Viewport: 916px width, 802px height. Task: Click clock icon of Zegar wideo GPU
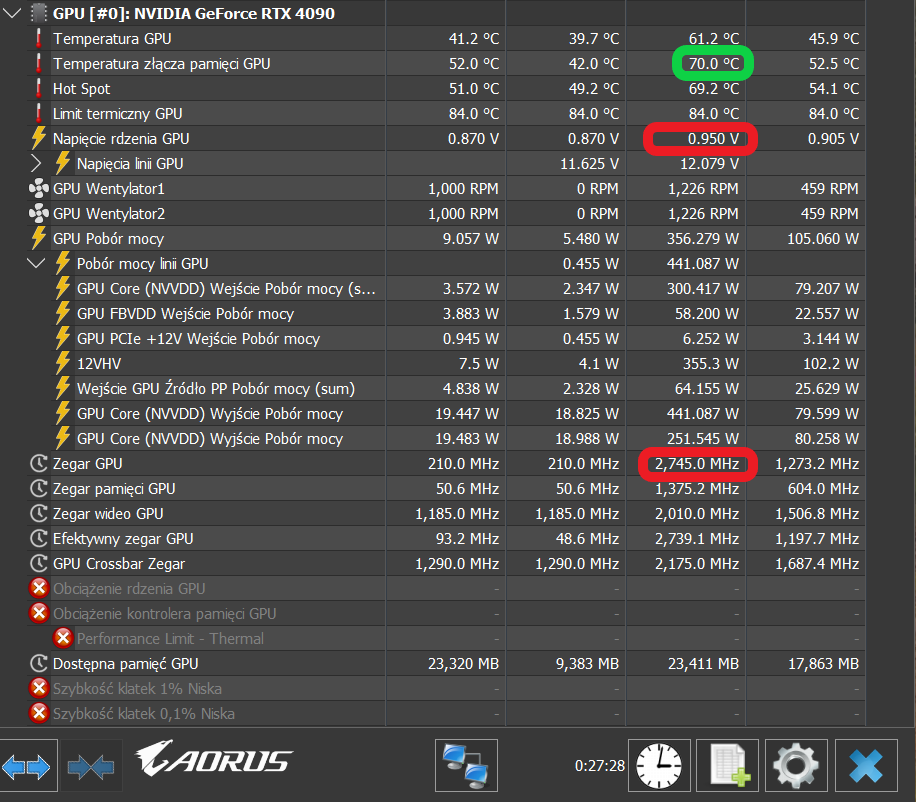39,513
